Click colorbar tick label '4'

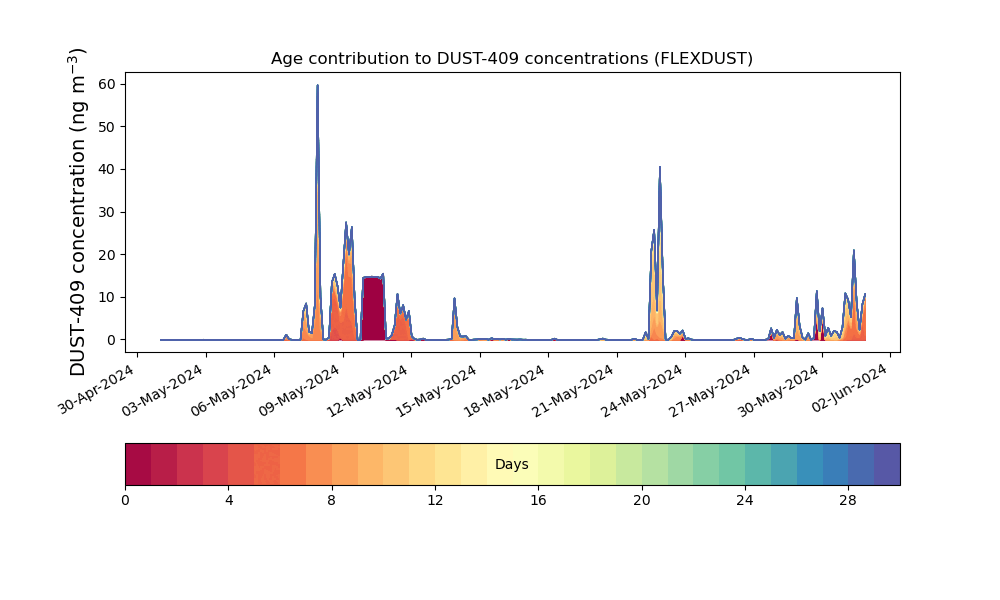click(x=229, y=501)
